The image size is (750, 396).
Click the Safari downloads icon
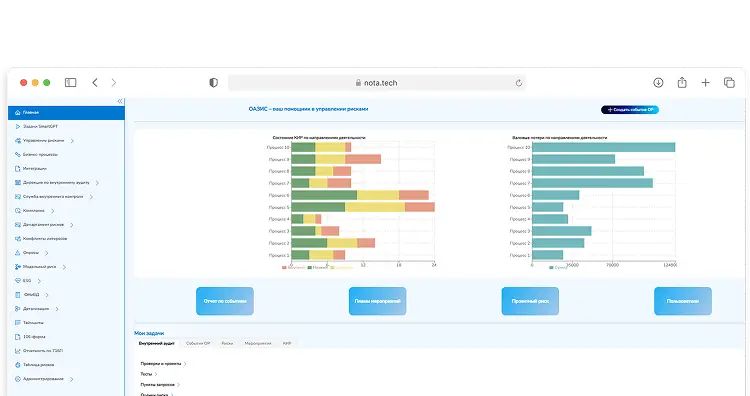tap(658, 83)
